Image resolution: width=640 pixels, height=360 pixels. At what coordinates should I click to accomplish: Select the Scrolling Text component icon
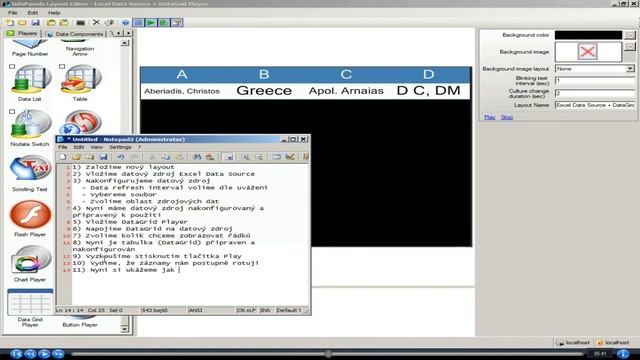point(30,169)
